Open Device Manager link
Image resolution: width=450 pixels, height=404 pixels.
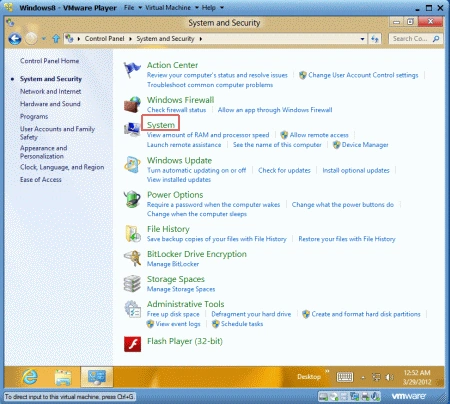point(365,145)
